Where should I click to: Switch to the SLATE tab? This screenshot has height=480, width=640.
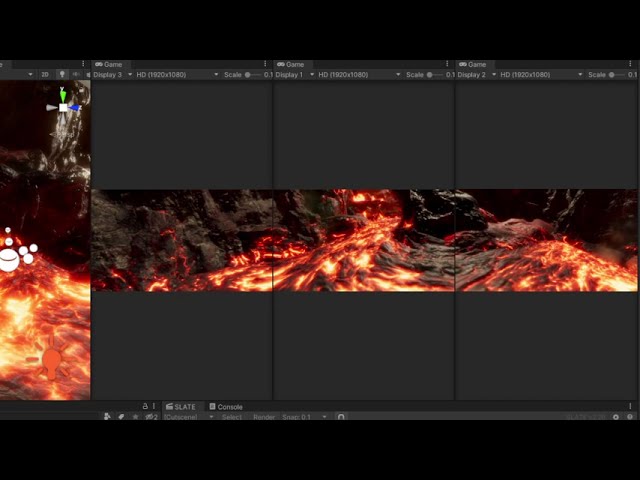(x=181, y=407)
